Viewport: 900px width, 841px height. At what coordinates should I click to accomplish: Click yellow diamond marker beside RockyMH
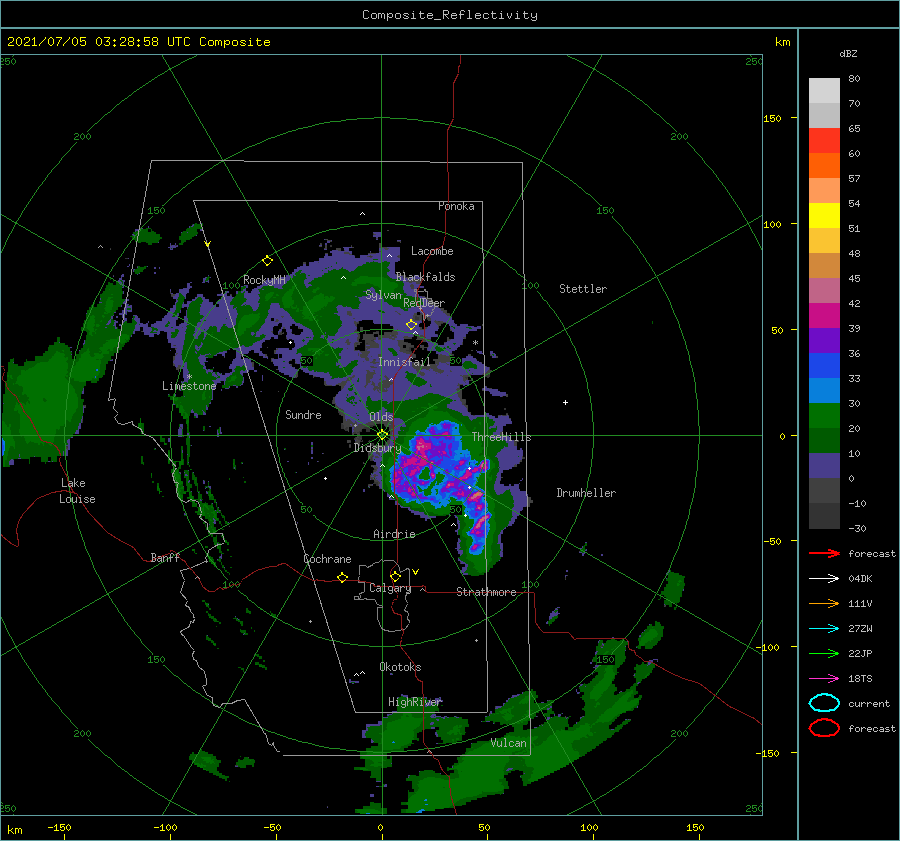coord(267,261)
